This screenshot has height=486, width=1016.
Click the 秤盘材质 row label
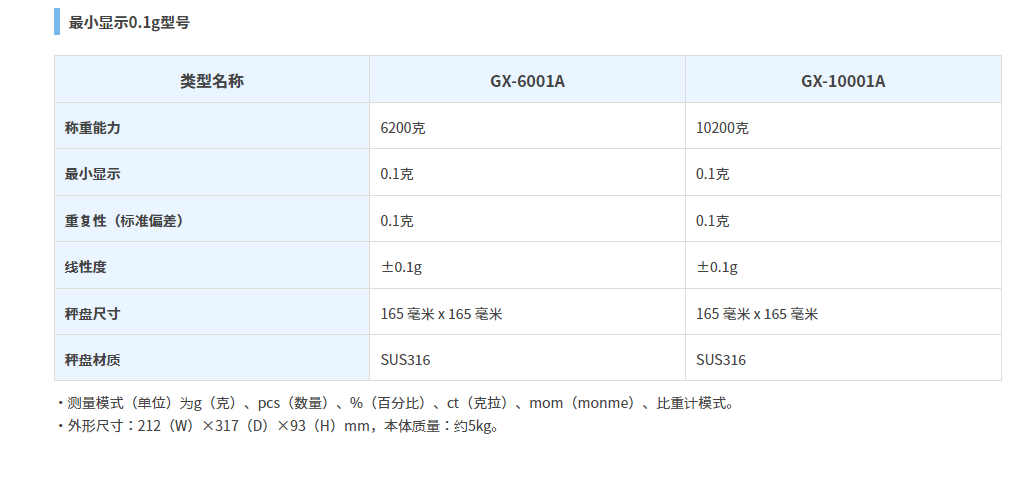pyautogui.click(x=93, y=360)
